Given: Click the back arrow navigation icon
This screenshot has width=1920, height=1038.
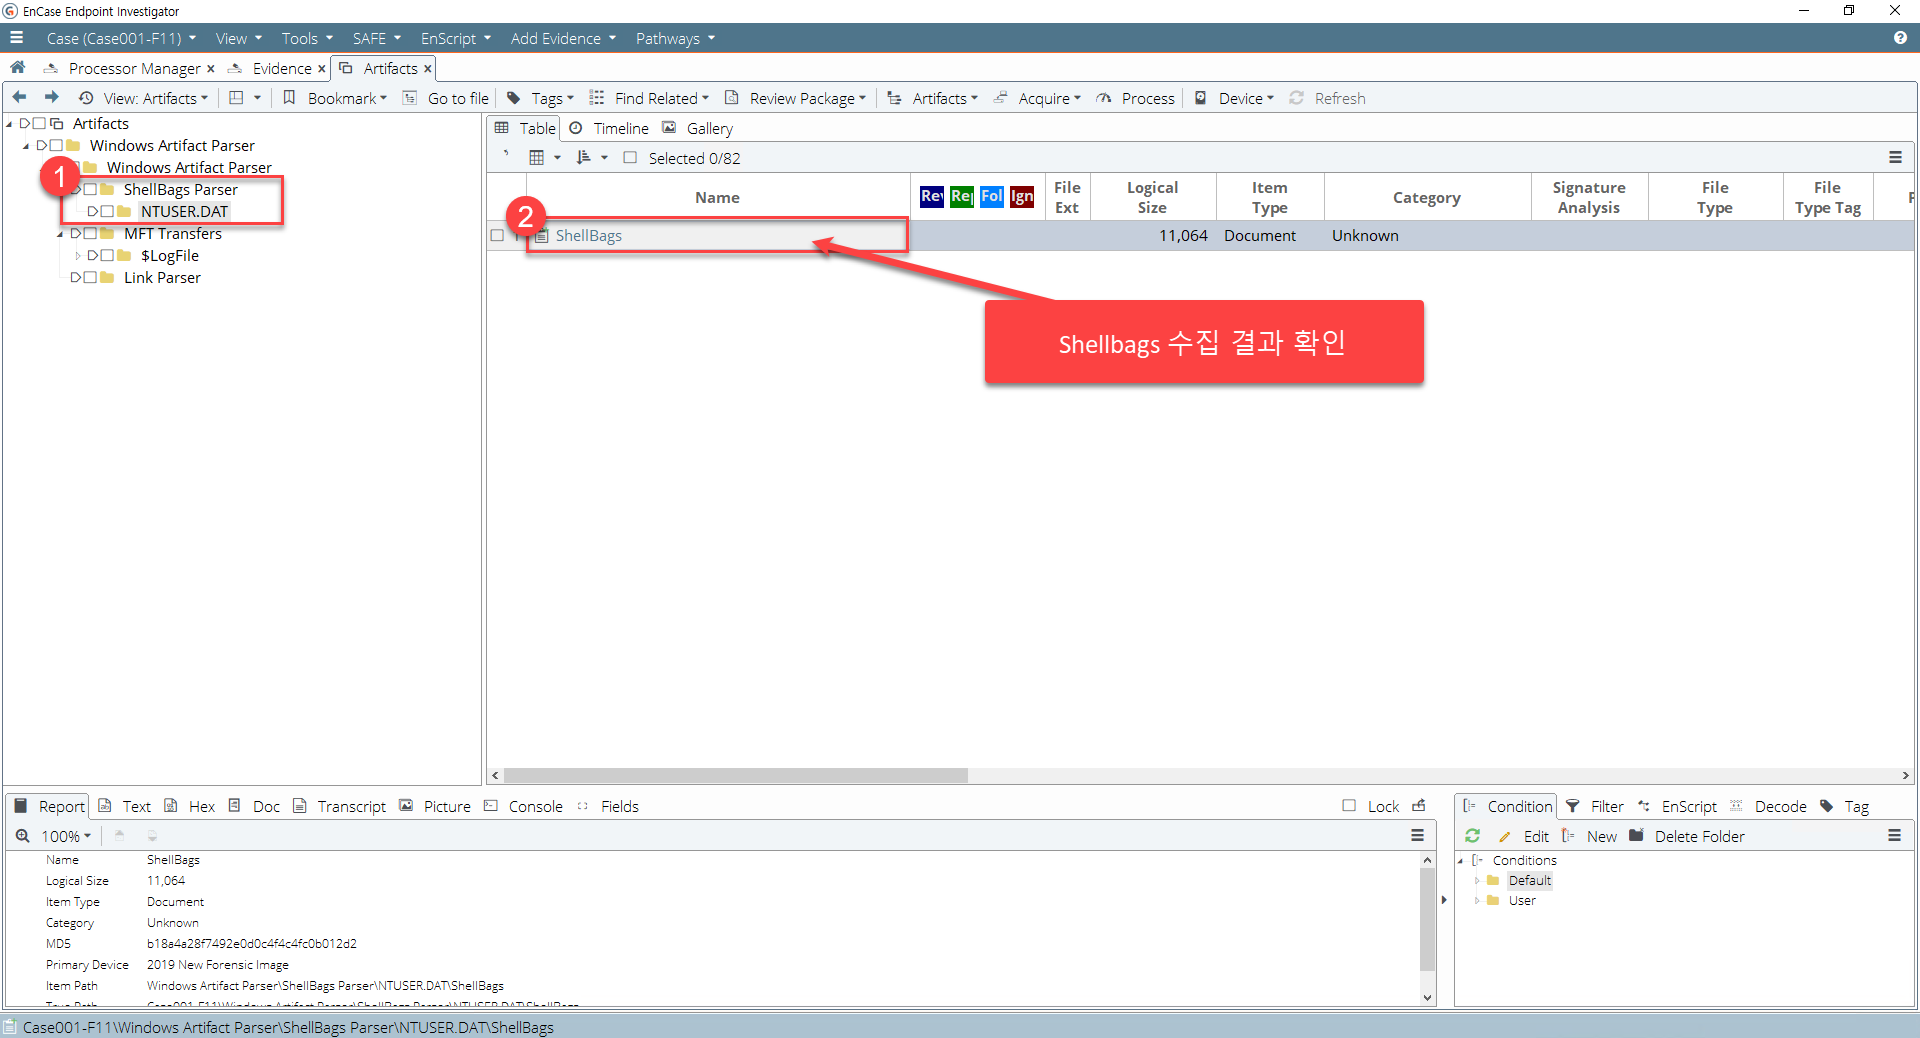Looking at the screenshot, I should (x=19, y=97).
